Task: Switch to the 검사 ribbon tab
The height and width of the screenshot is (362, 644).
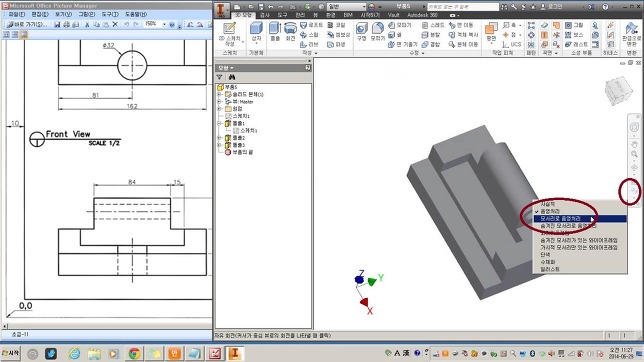Action: 265,15
